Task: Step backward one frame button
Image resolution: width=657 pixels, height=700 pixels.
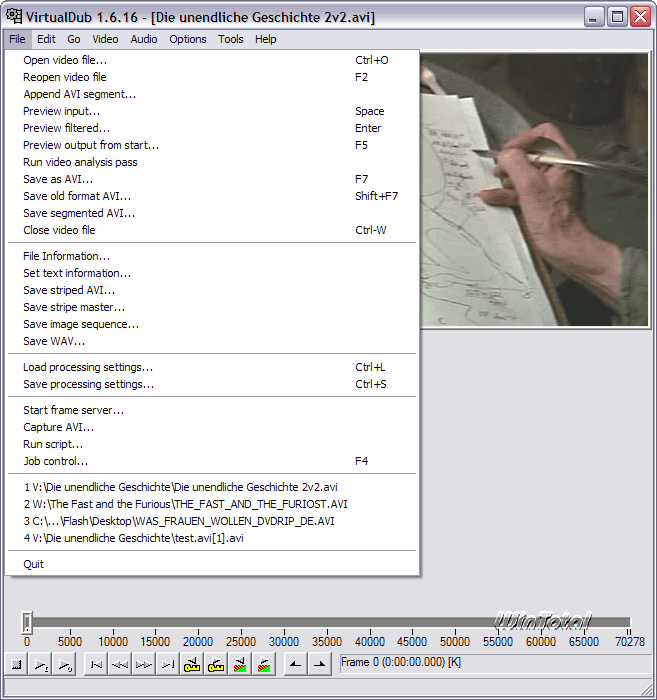Action: [x=120, y=664]
